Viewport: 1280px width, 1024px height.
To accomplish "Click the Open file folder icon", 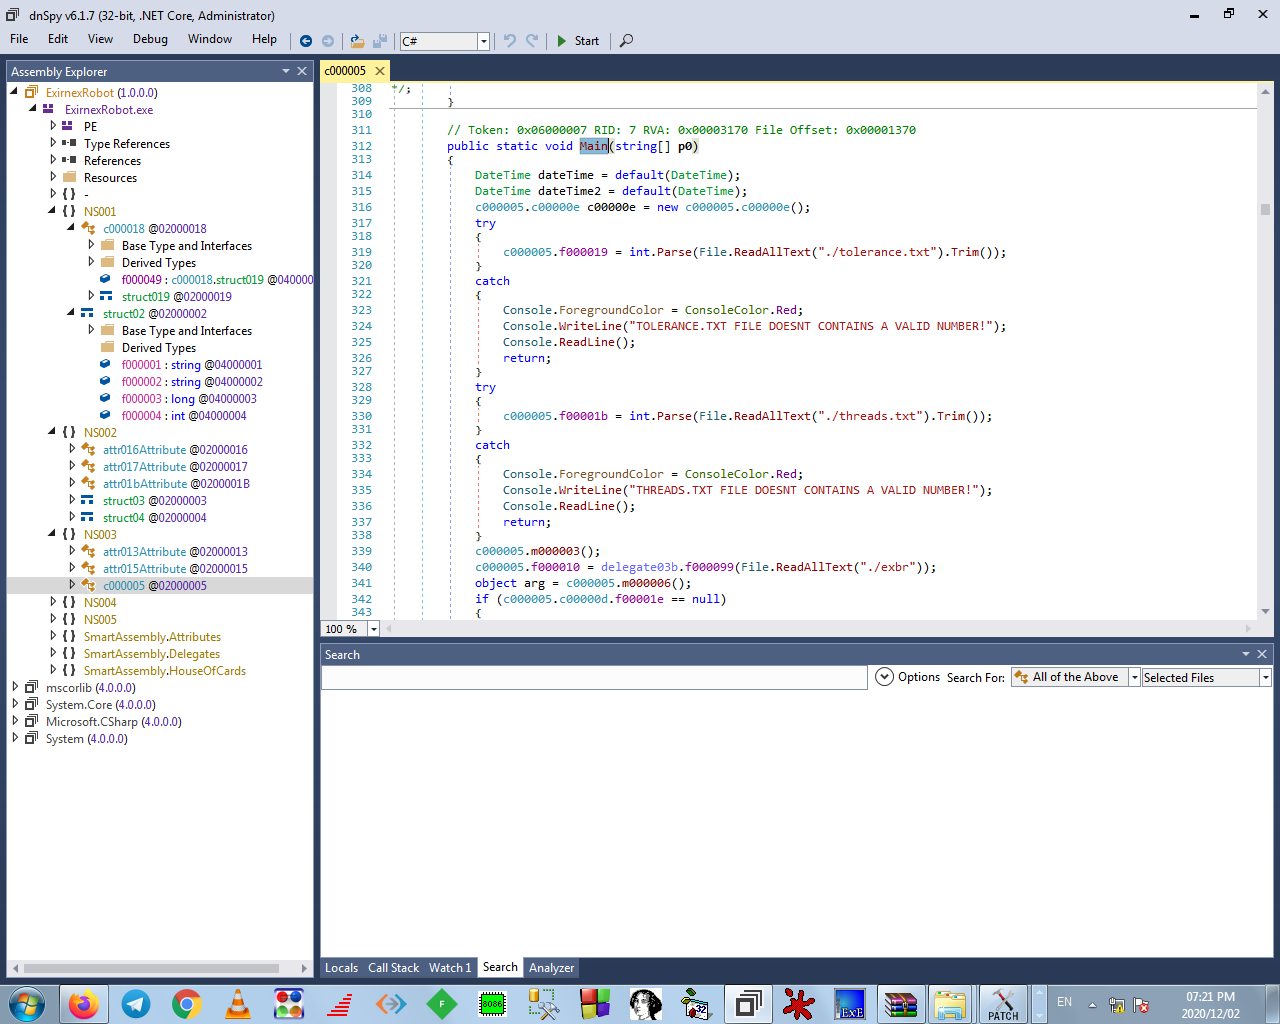I will click(357, 41).
